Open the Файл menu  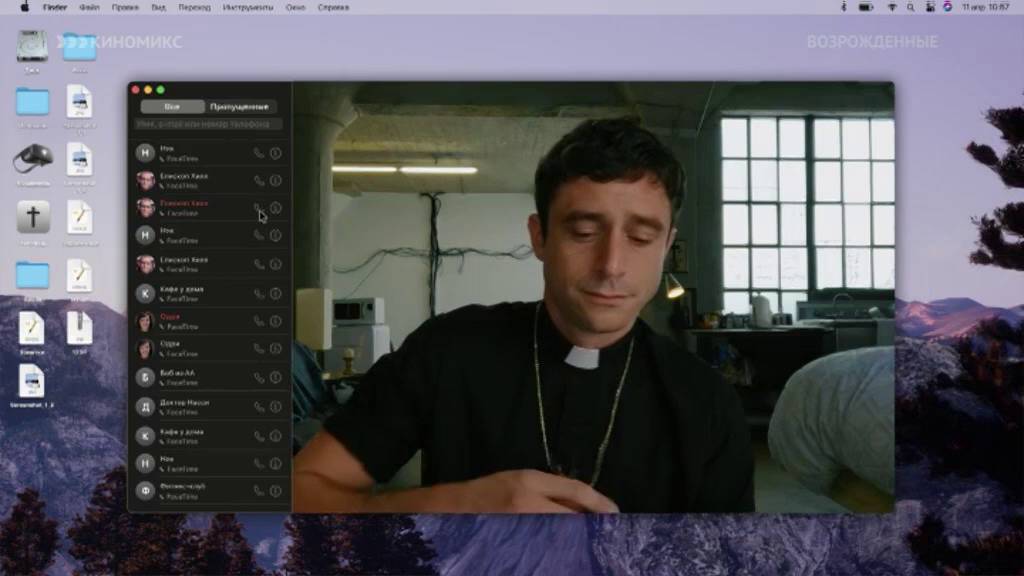click(89, 7)
